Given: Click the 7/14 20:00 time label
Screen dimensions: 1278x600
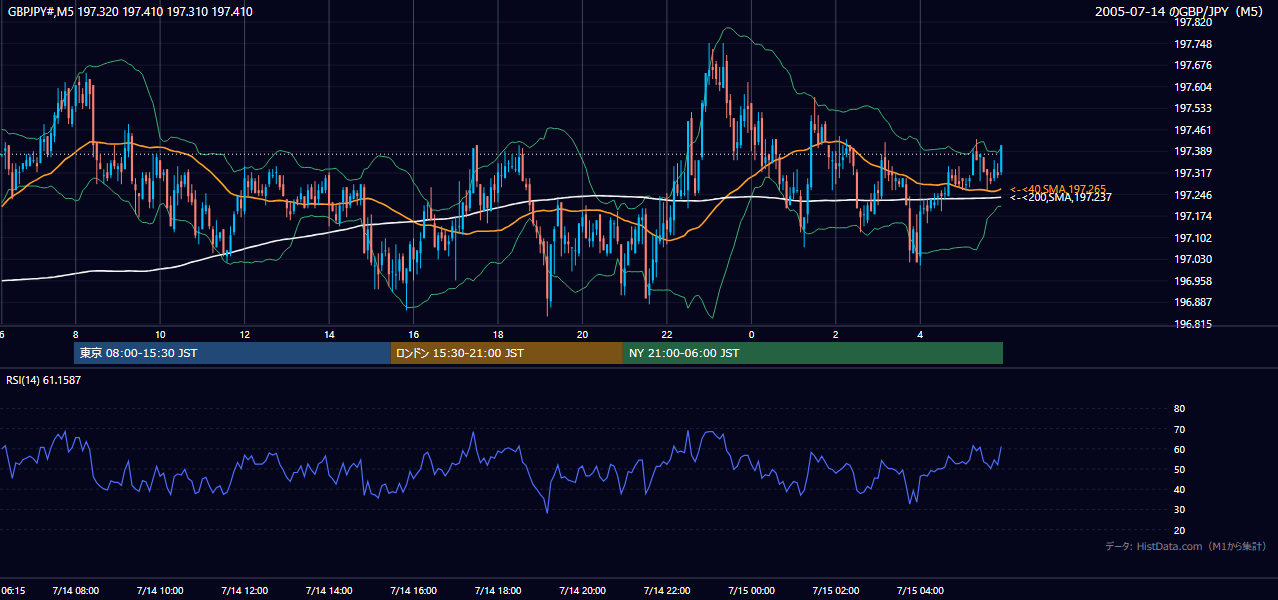Looking at the screenshot, I should click(x=583, y=591).
